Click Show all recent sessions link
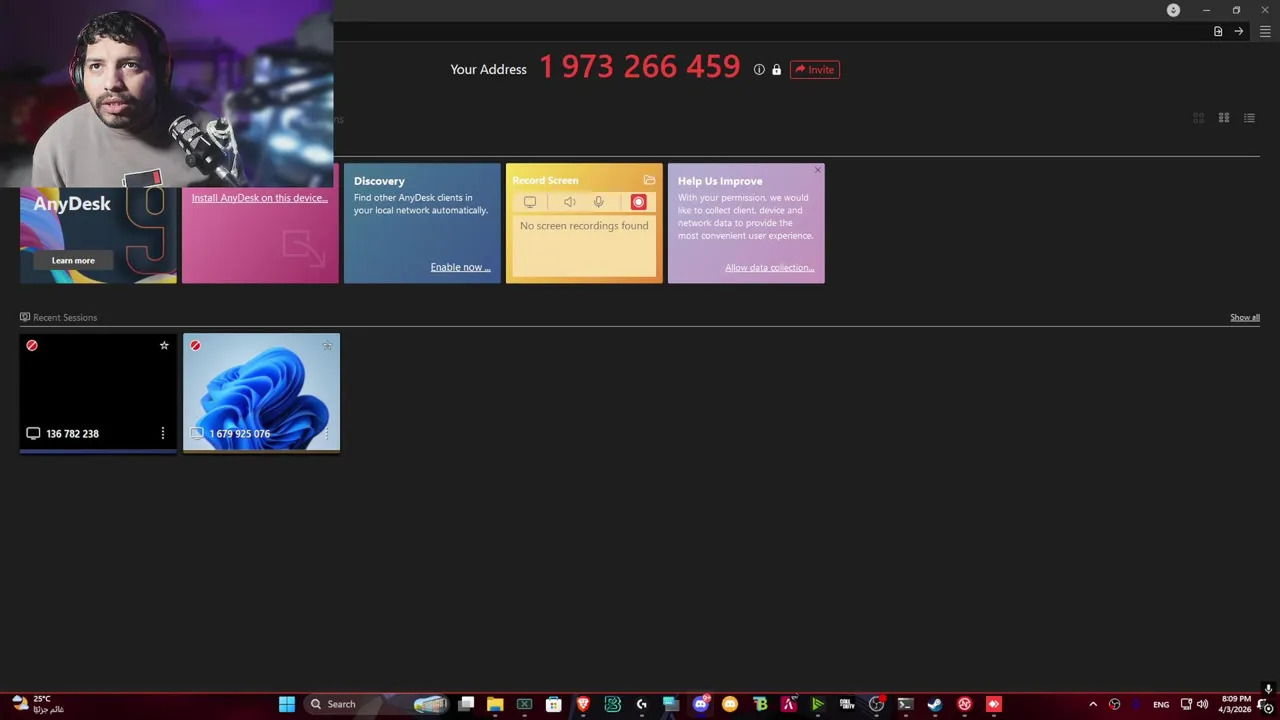Image resolution: width=1280 pixels, height=720 pixels. coord(1244,317)
